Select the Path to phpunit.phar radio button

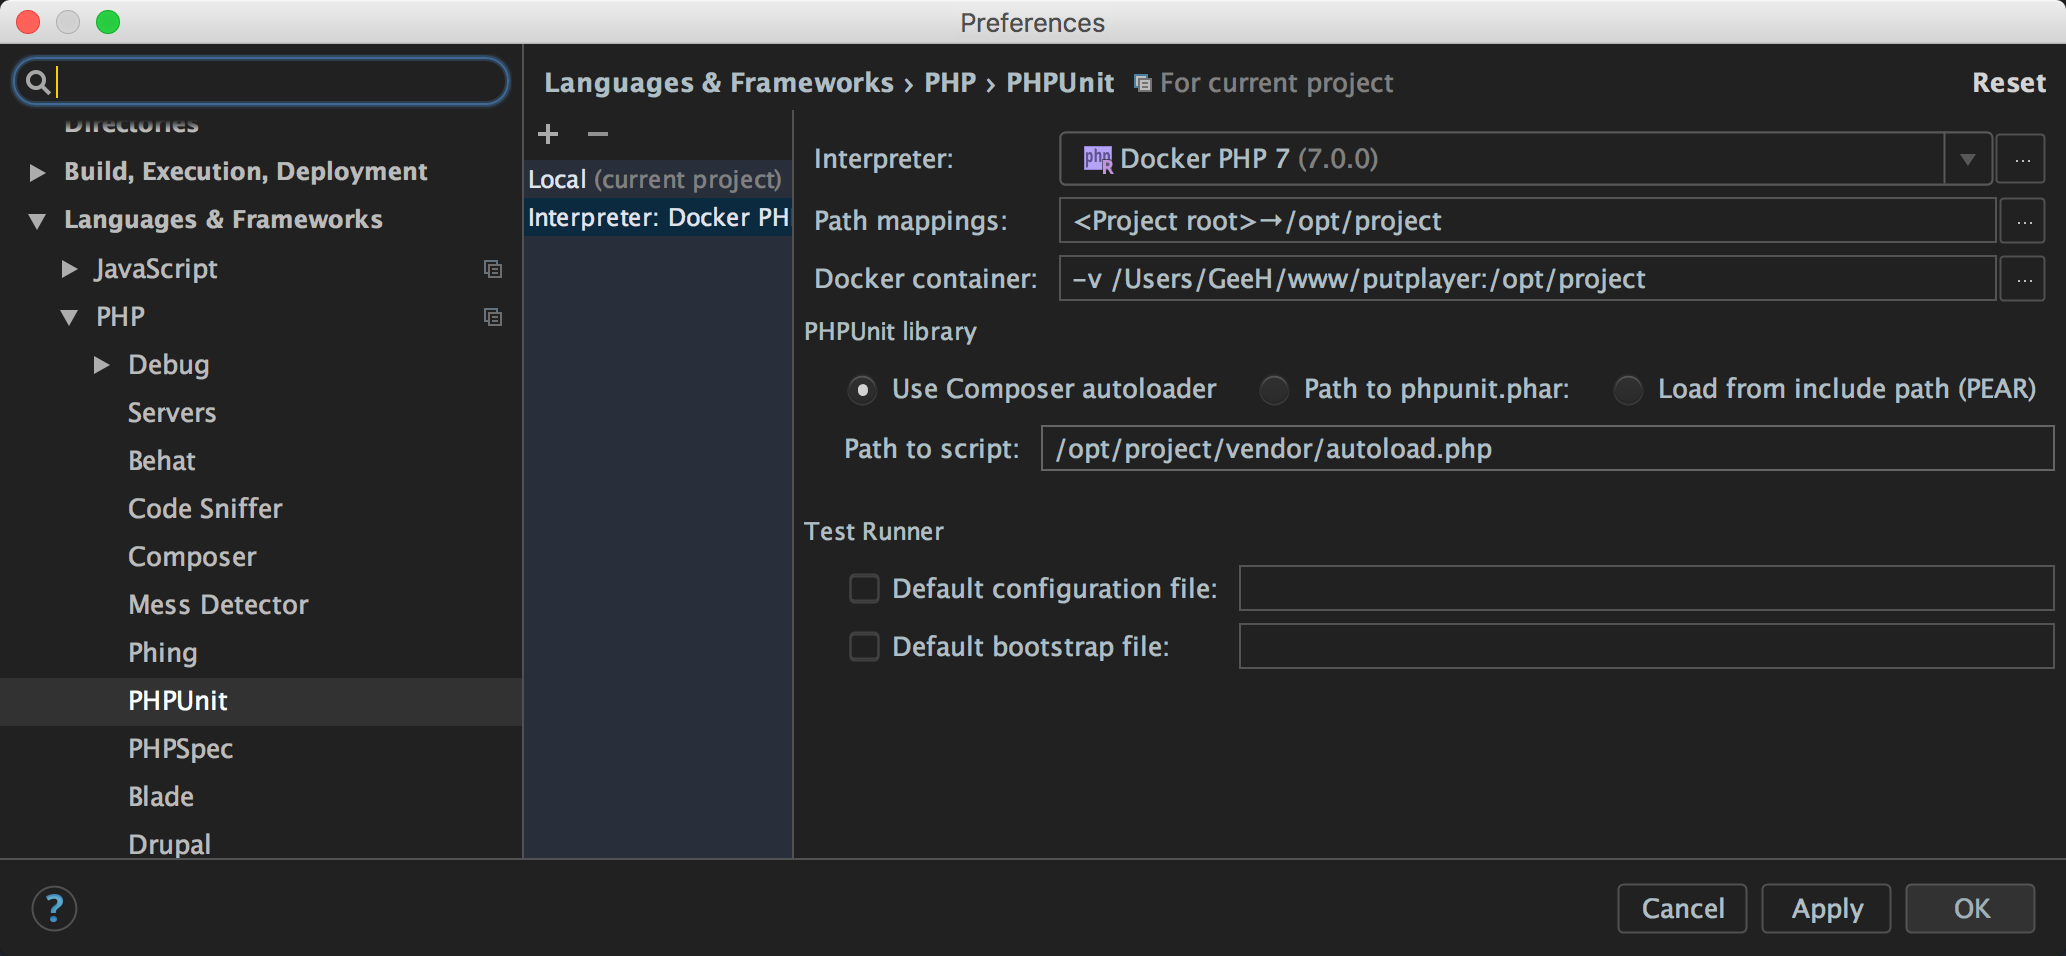click(x=1274, y=390)
